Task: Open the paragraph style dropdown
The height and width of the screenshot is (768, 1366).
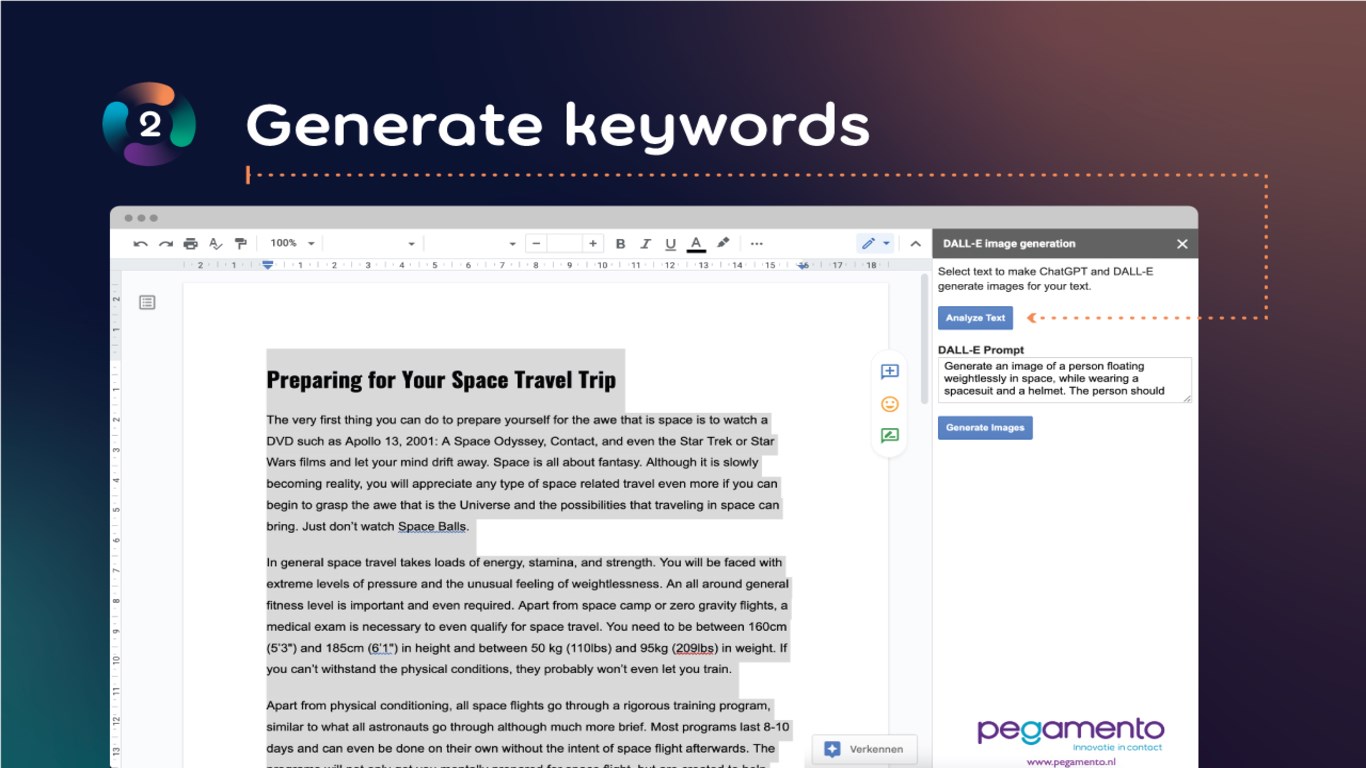Action: tap(372, 244)
